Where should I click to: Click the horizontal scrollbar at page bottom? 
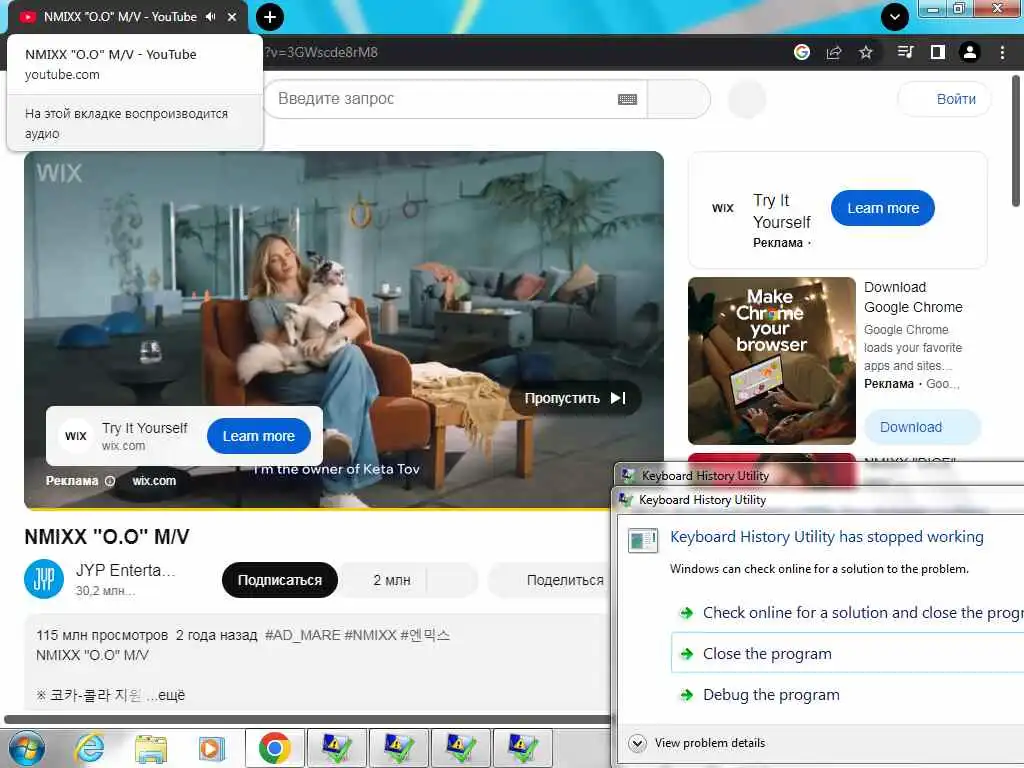pyautogui.click(x=307, y=719)
